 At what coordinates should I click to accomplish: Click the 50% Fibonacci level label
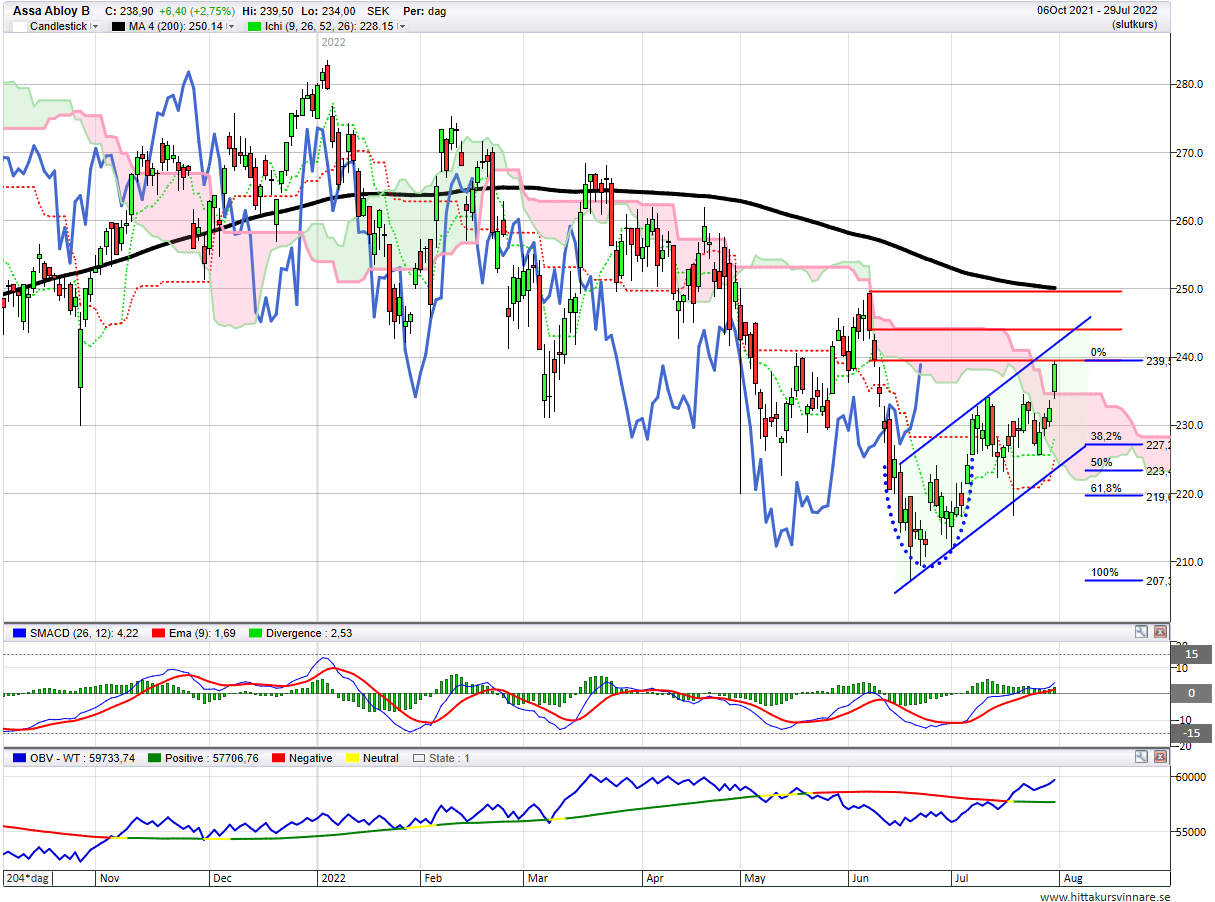pos(1101,463)
